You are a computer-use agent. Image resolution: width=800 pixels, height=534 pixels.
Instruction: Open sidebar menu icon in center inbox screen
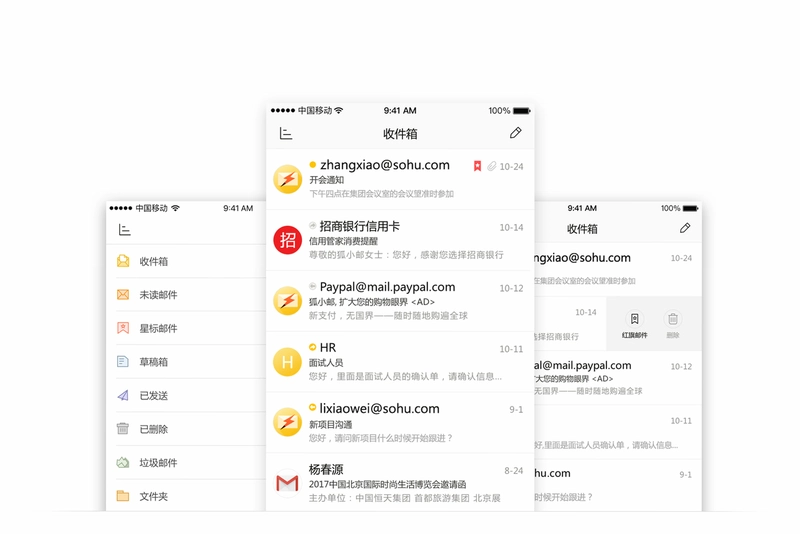[286, 134]
